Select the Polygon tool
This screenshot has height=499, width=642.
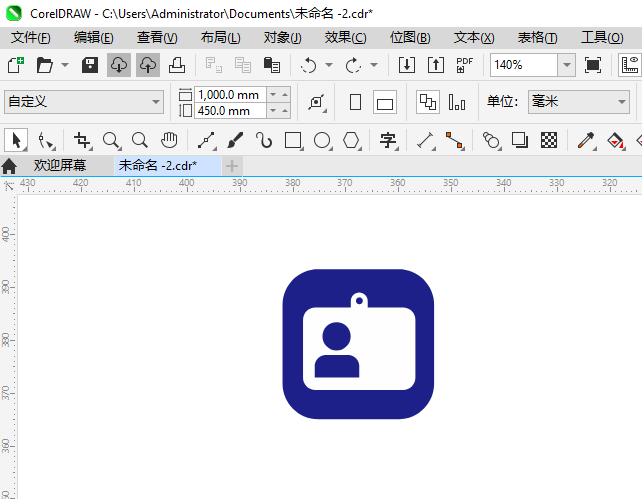(x=352, y=140)
